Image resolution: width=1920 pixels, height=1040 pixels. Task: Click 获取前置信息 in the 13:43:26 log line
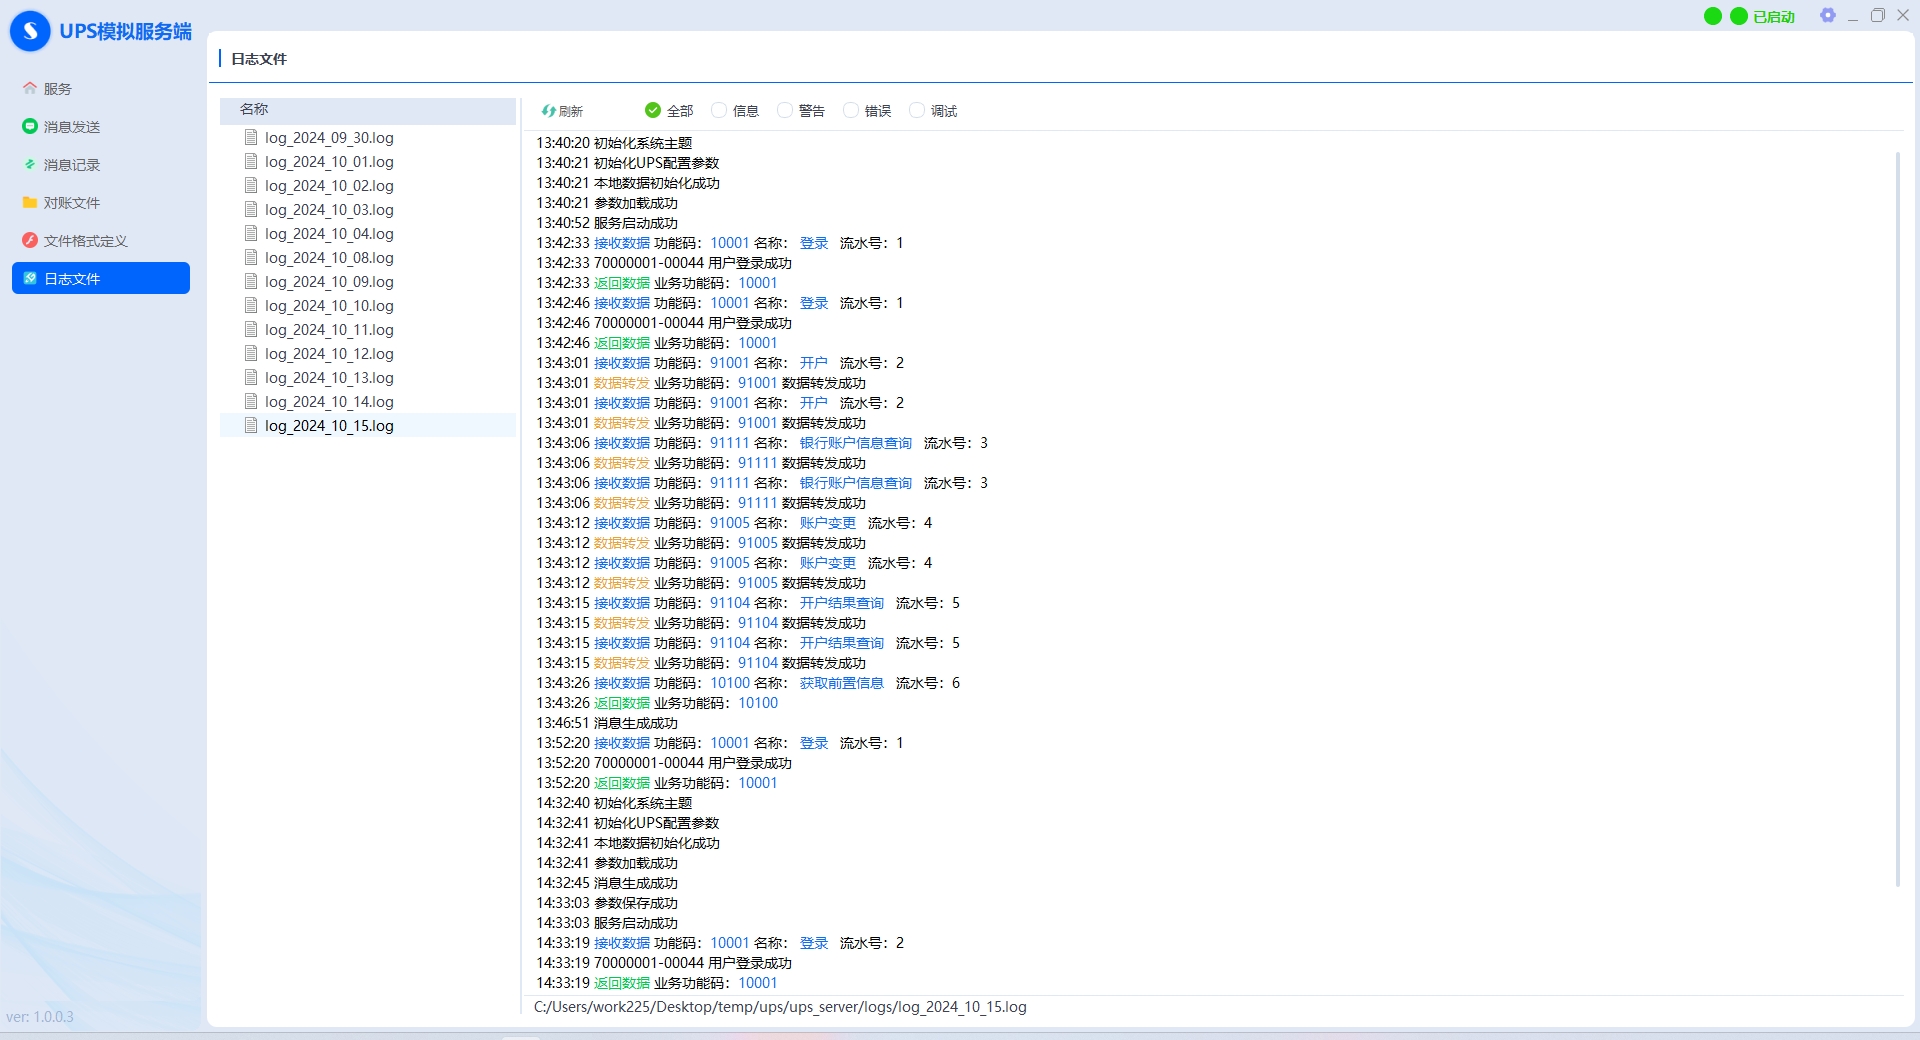click(x=842, y=683)
